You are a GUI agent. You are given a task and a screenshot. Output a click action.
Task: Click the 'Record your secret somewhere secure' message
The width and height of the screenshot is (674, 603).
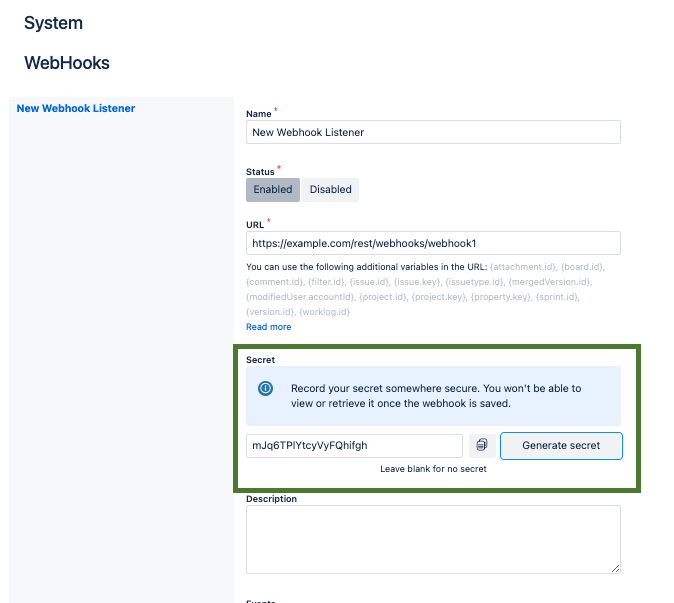click(436, 396)
